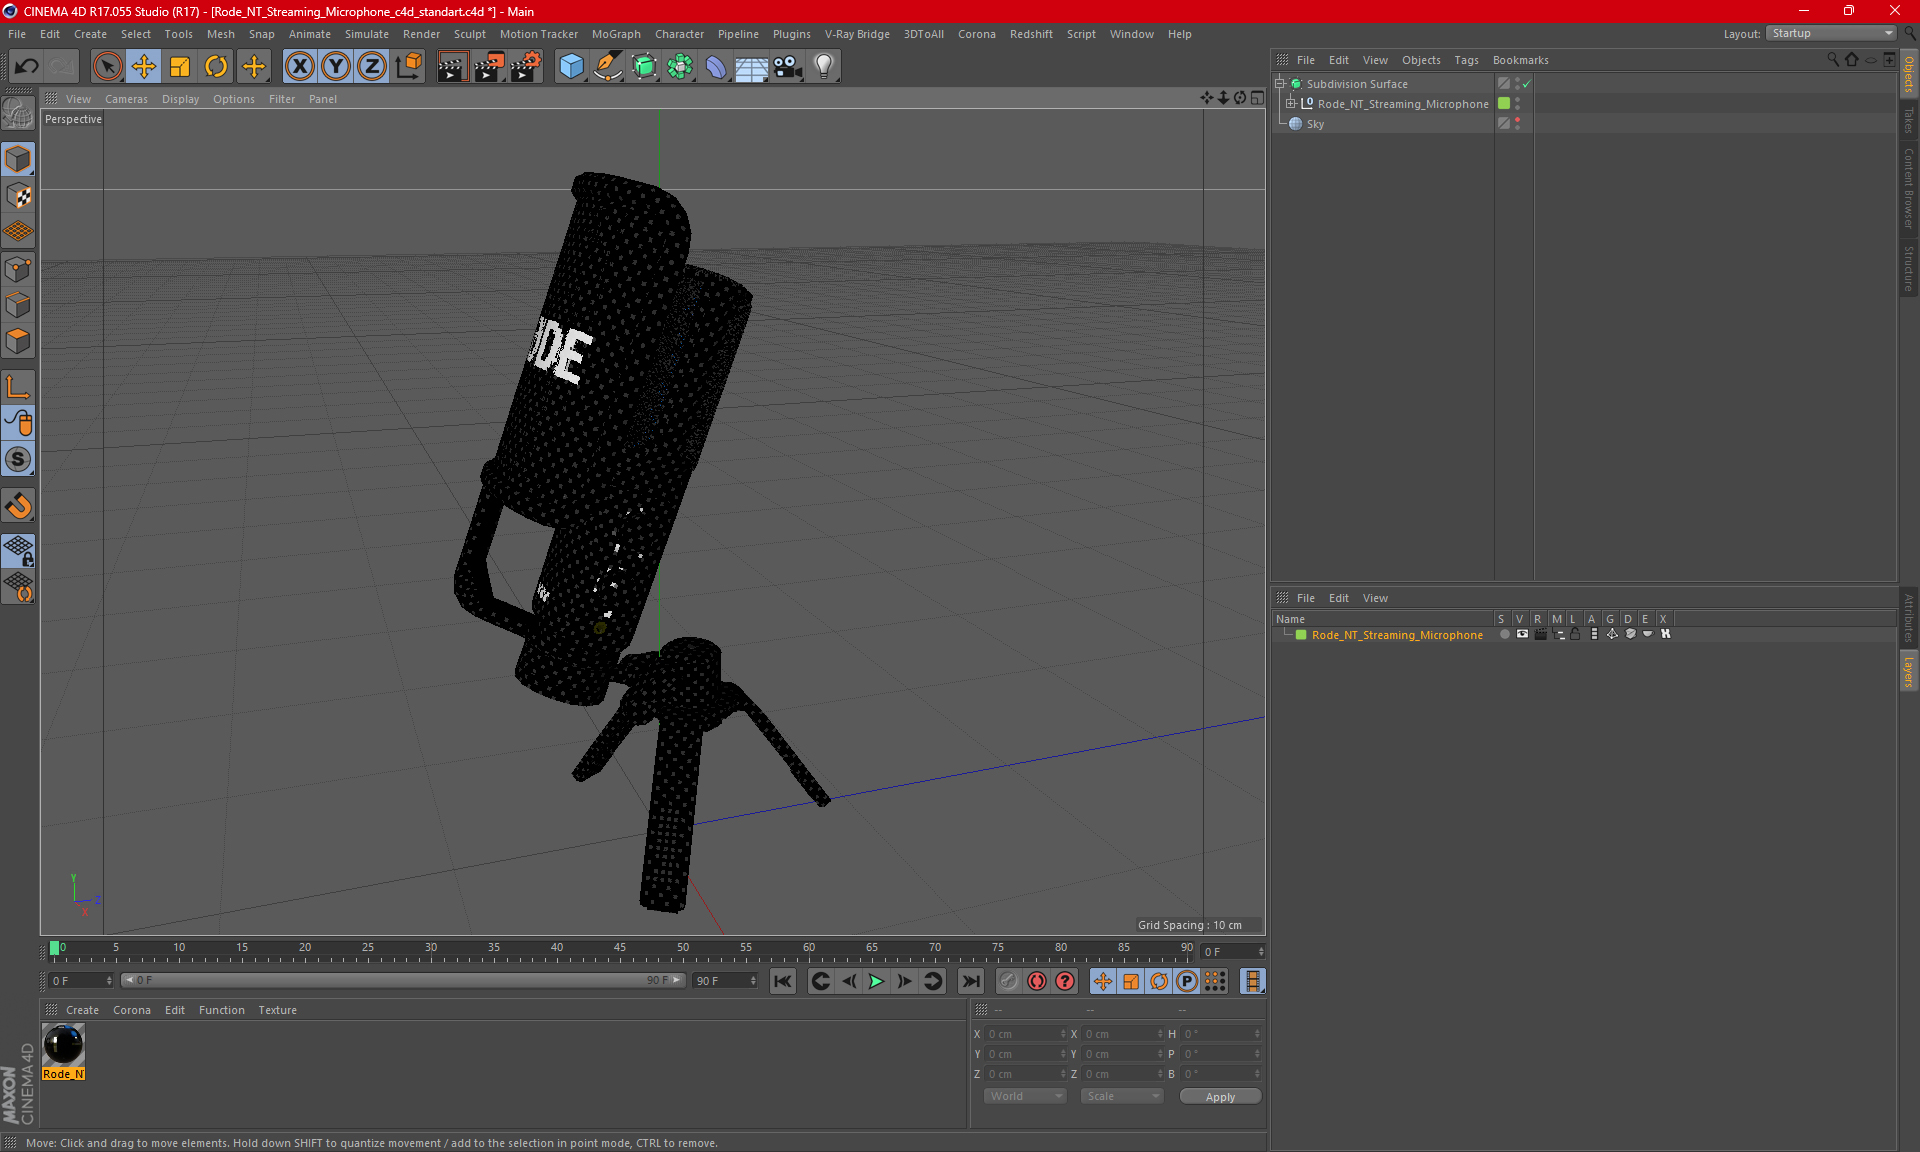Open the deformer objects icon
The image size is (1920, 1152).
(716, 66)
